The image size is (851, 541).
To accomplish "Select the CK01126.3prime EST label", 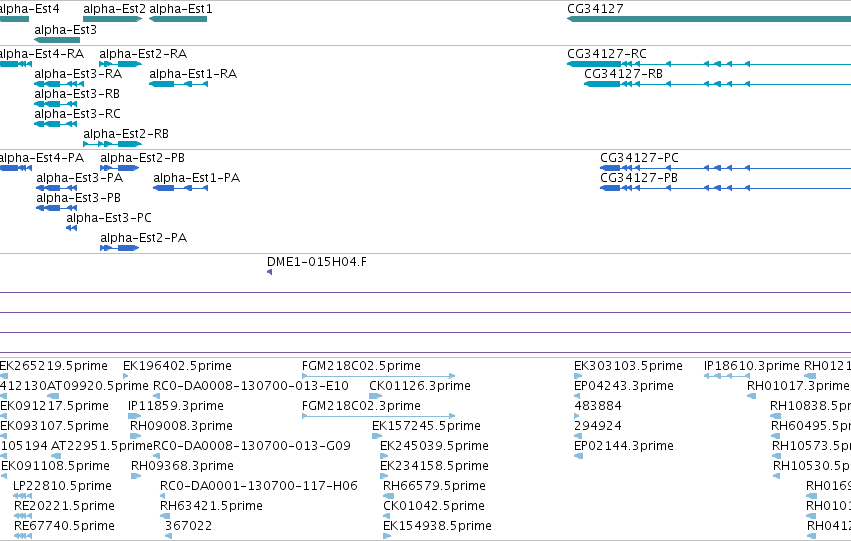I will 420,386.
